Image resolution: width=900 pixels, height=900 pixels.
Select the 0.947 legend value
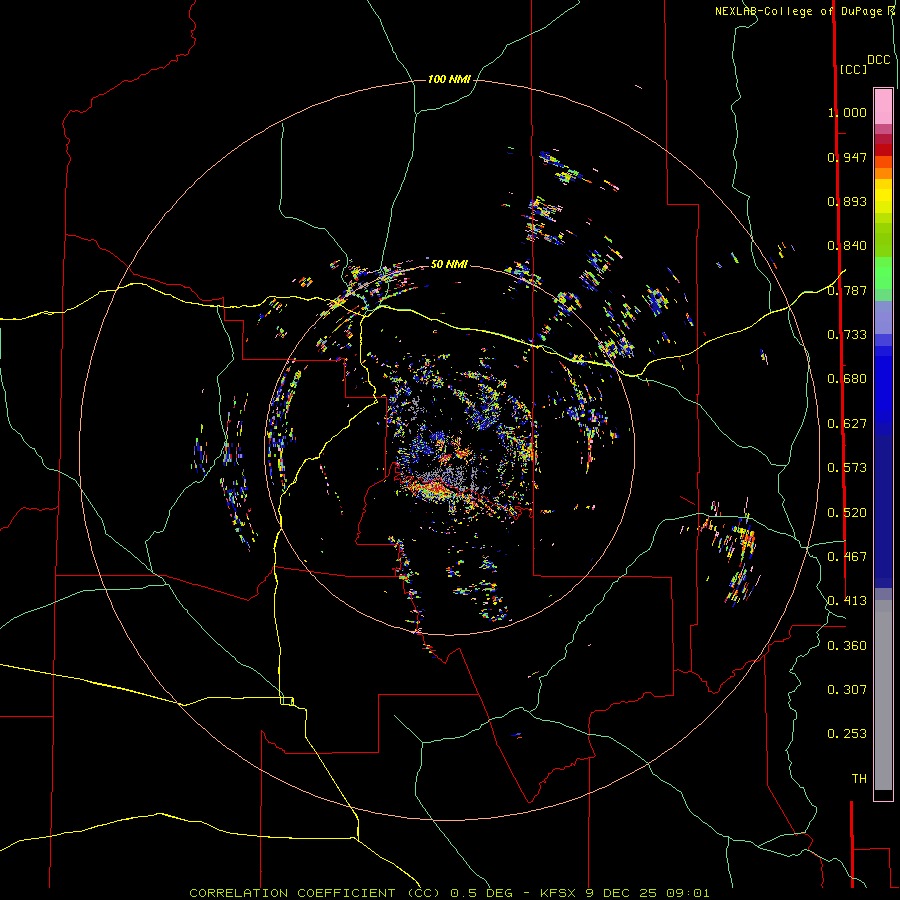847,157
